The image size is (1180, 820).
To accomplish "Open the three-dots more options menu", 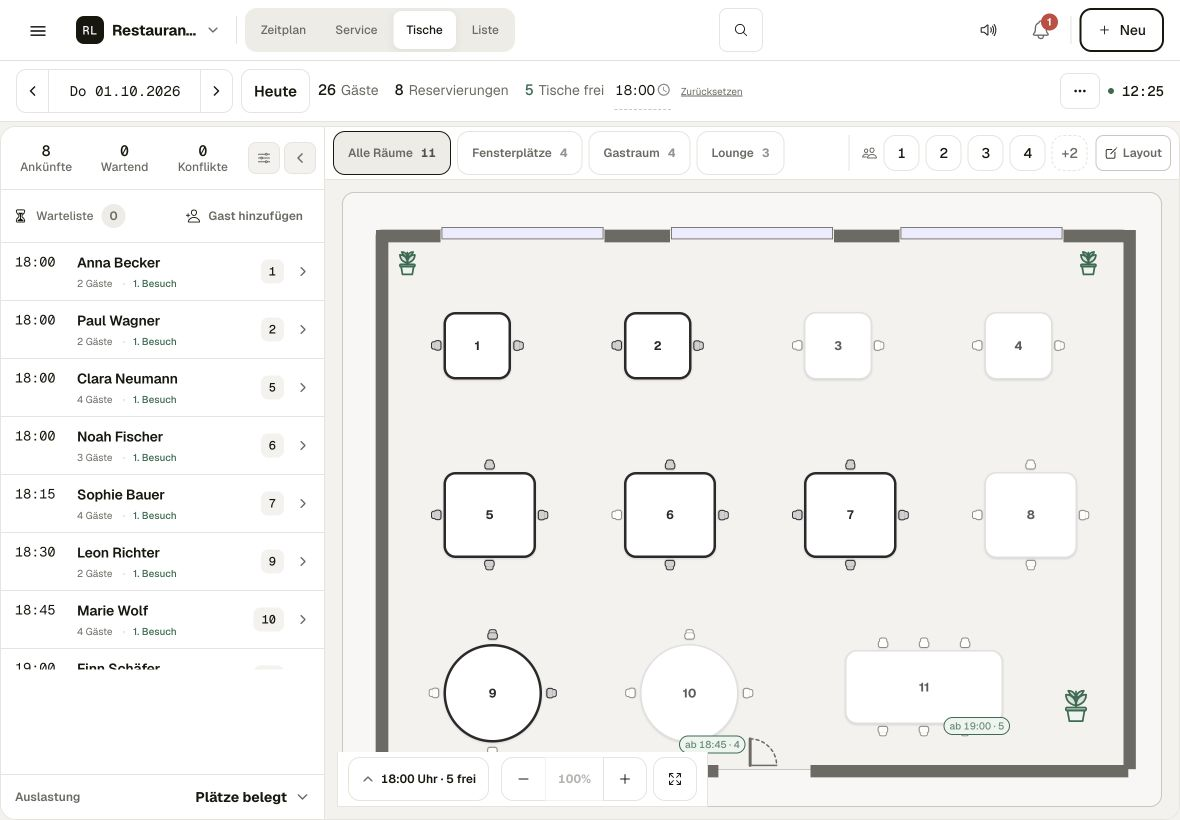I will pyautogui.click(x=1080, y=91).
